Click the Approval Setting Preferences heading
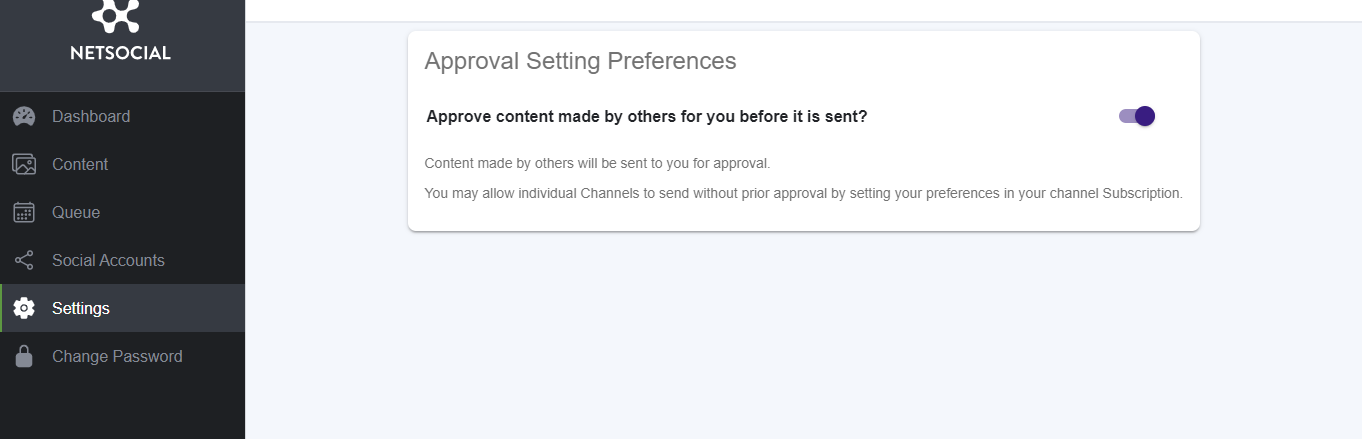This screenshot has width=1362, height=439. click(580, 61)
